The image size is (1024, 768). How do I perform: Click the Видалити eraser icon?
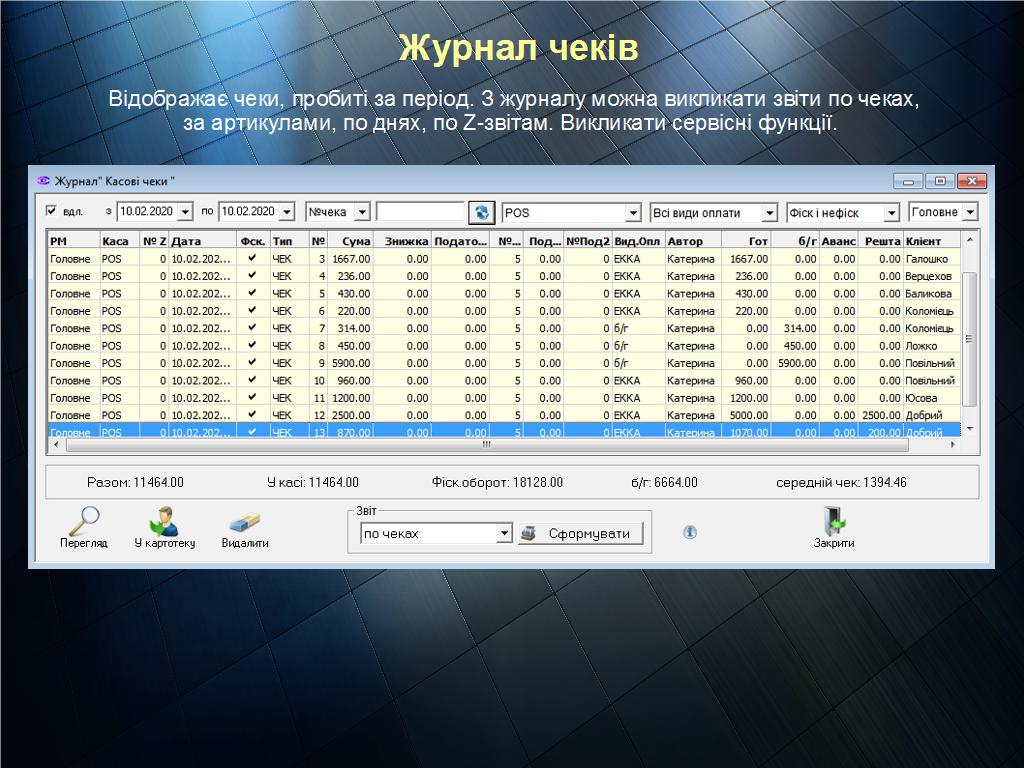pos(244,522)
